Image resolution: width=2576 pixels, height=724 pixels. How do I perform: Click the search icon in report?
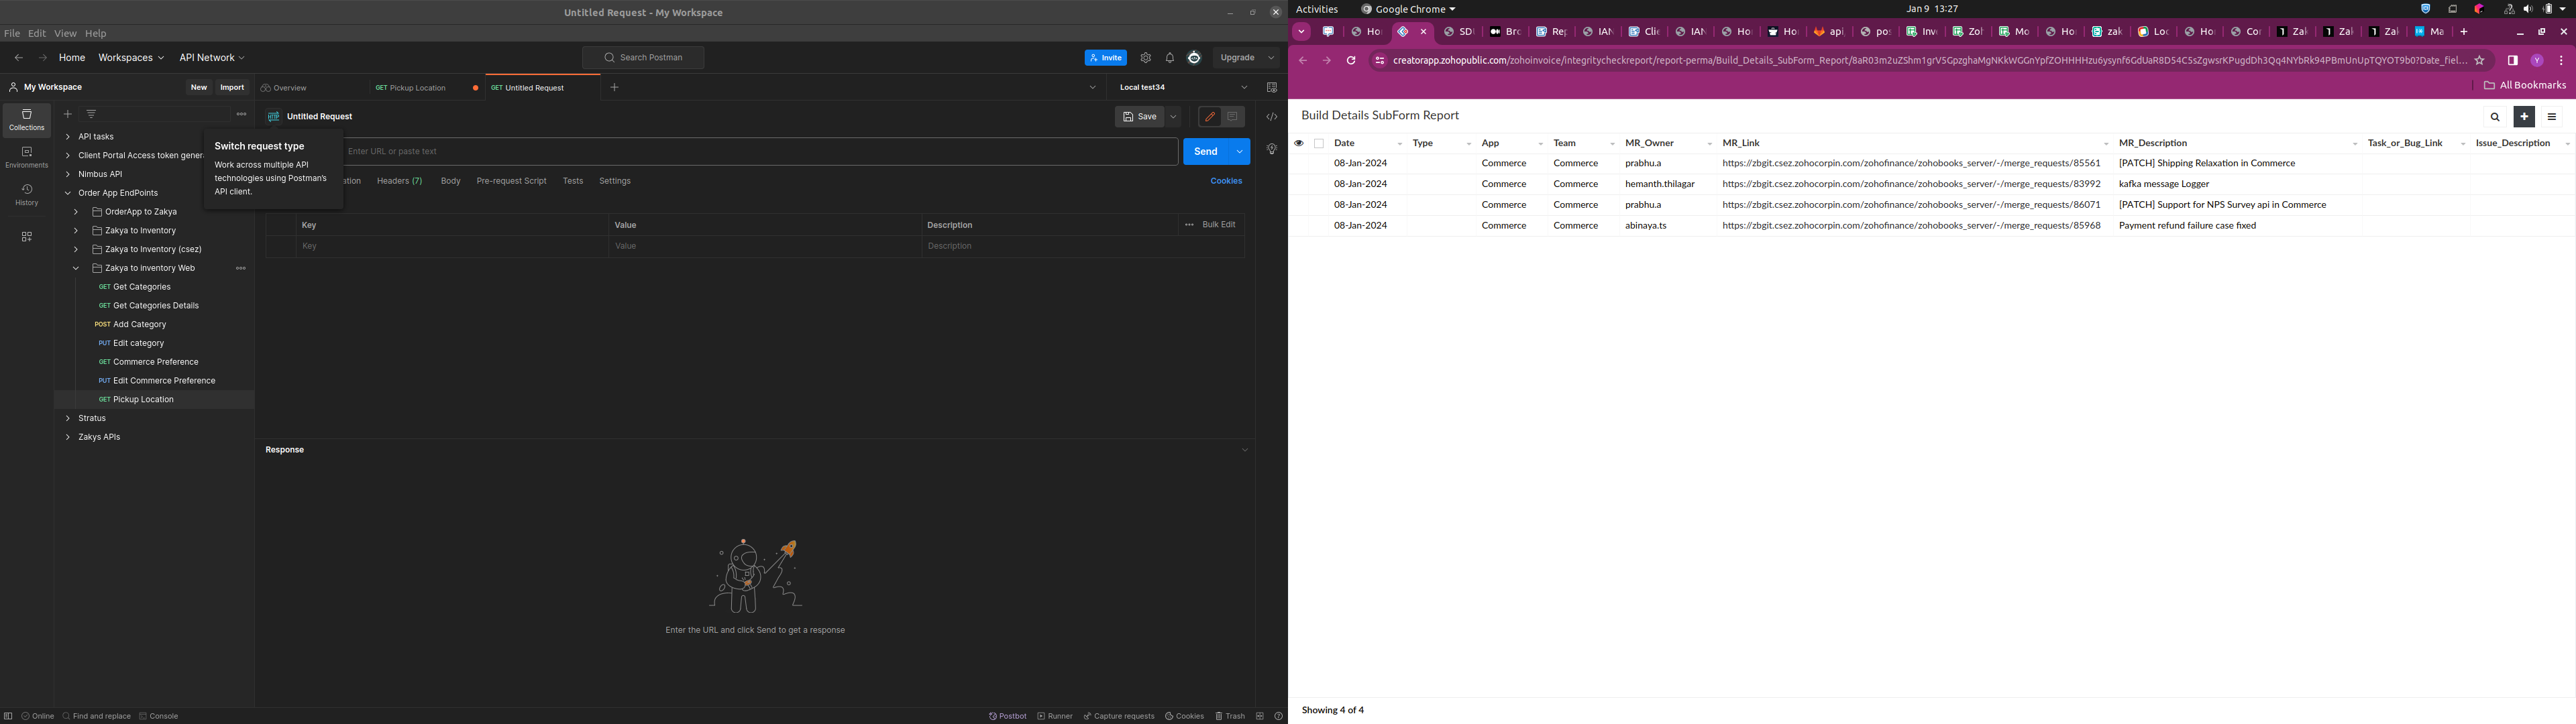click(x=2494, y=117)
